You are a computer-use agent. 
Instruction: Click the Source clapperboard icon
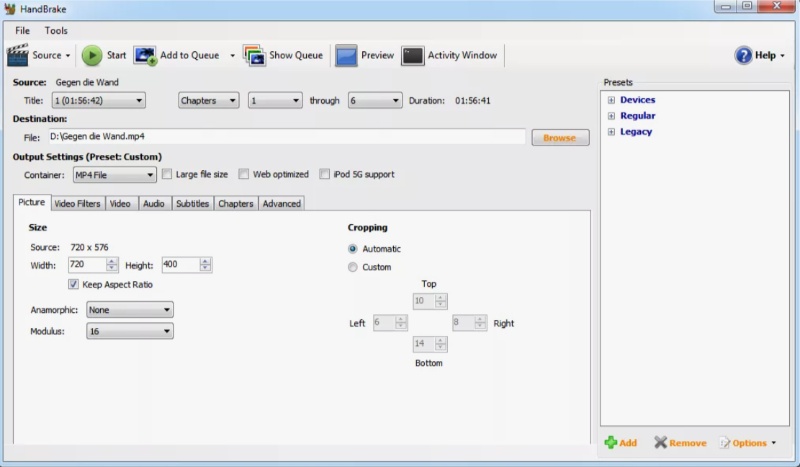click(x=17, y=55)
